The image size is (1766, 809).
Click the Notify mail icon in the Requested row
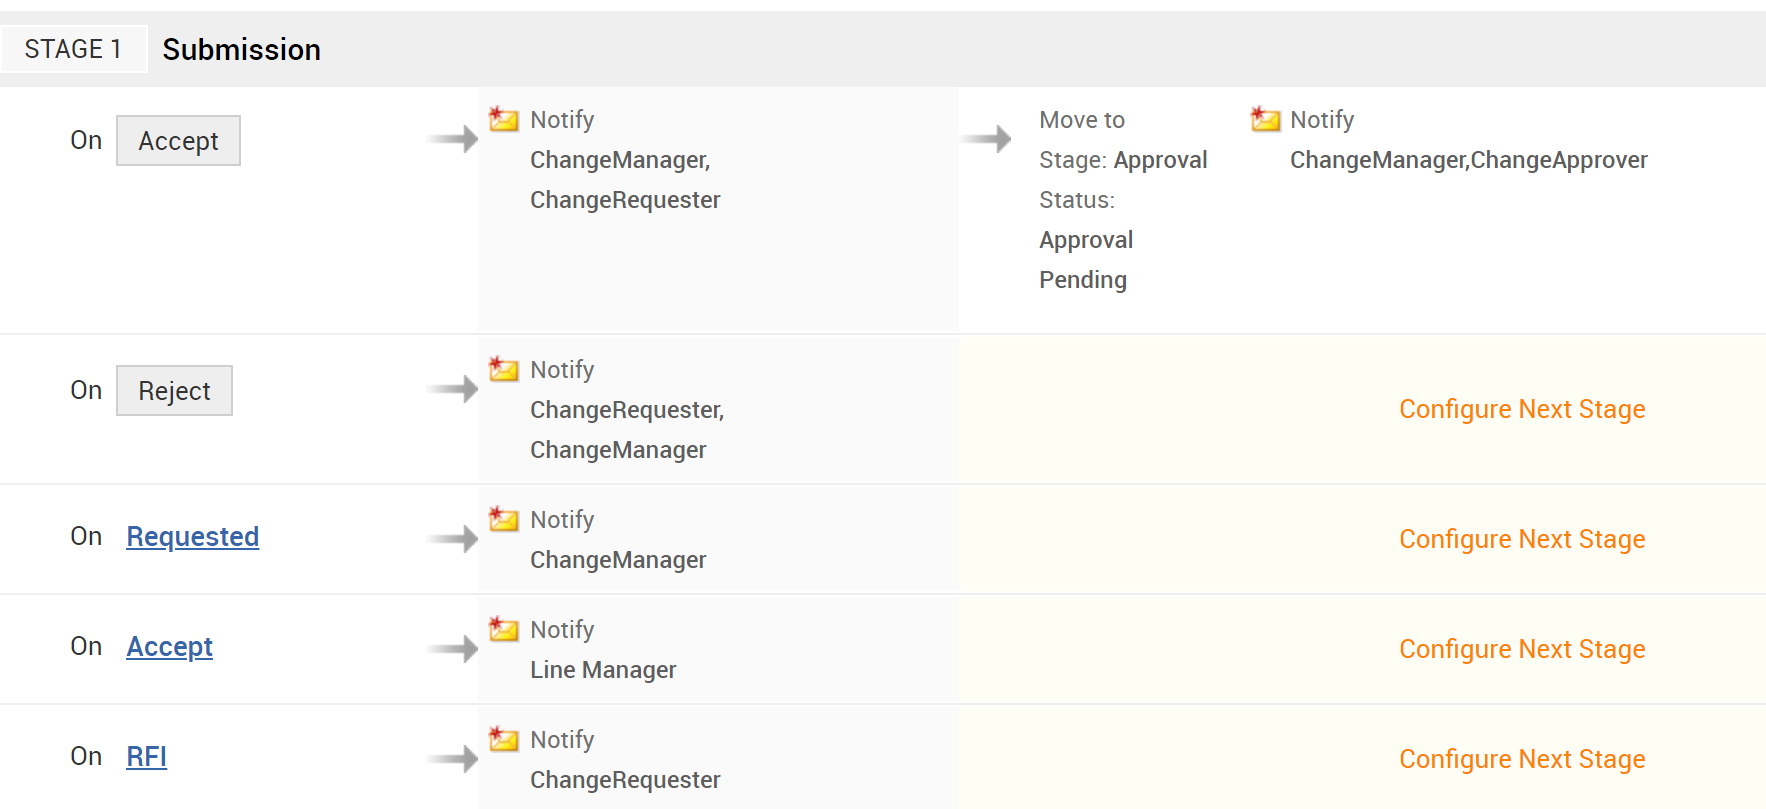pos(504,520)
